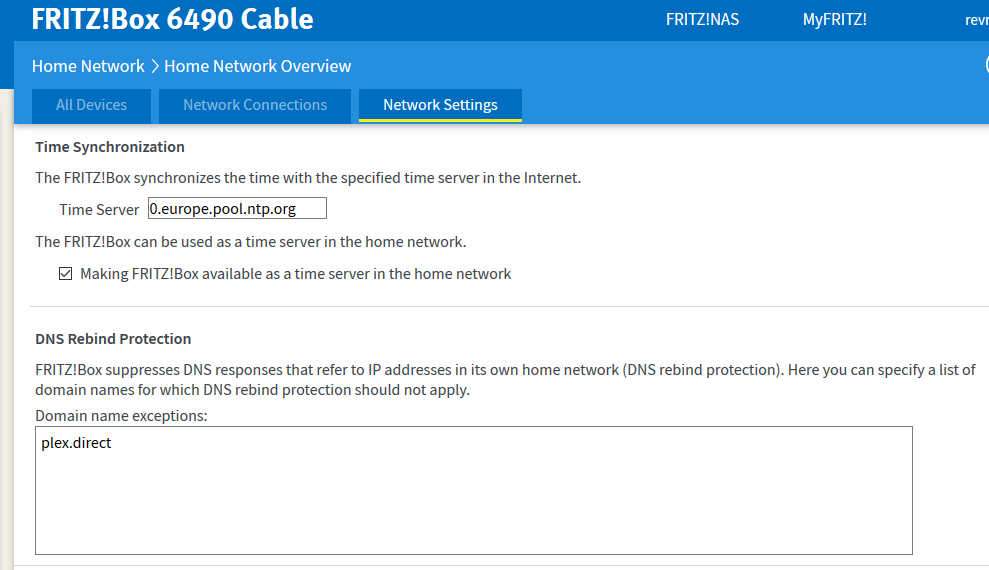
Task: Click the 'Making FRITZ!Box available as time server' label
Action: [x=295, y=274]
